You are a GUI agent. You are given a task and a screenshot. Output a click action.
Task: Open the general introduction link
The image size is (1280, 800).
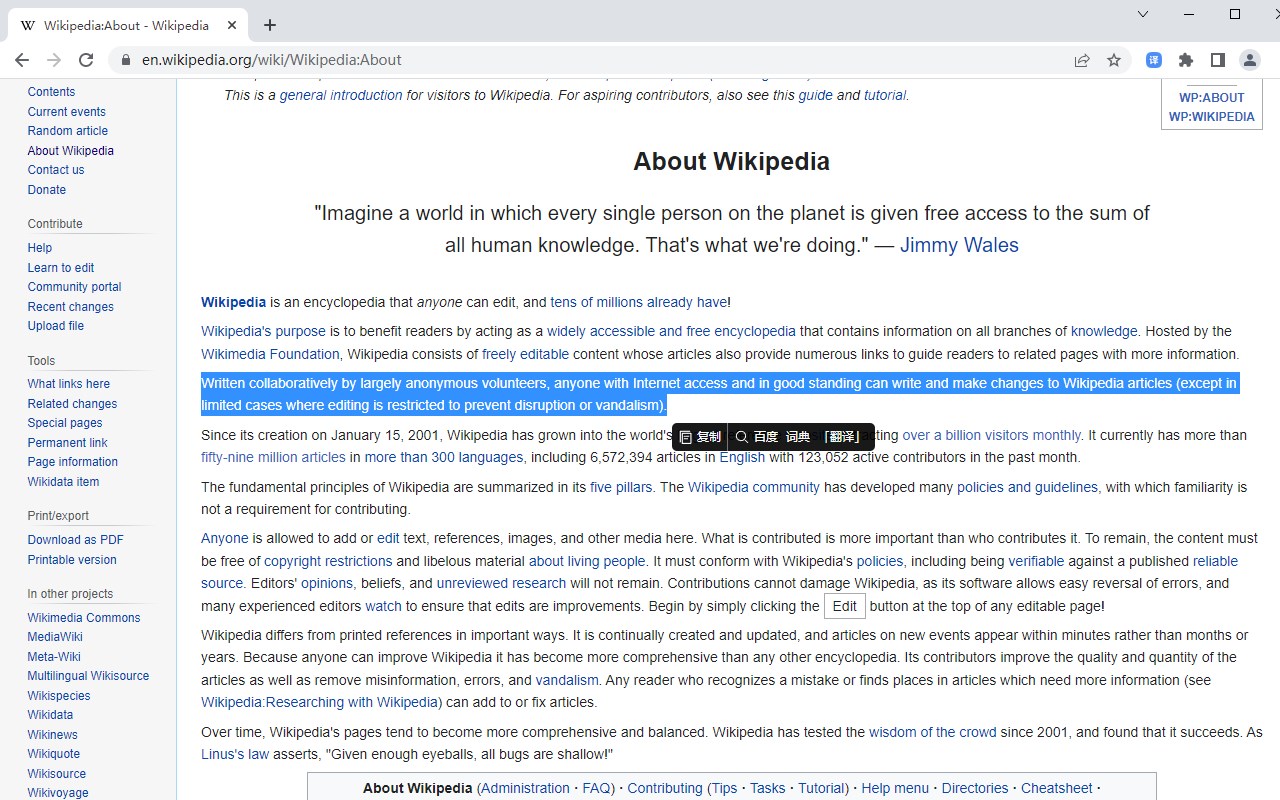coord(341,96)
